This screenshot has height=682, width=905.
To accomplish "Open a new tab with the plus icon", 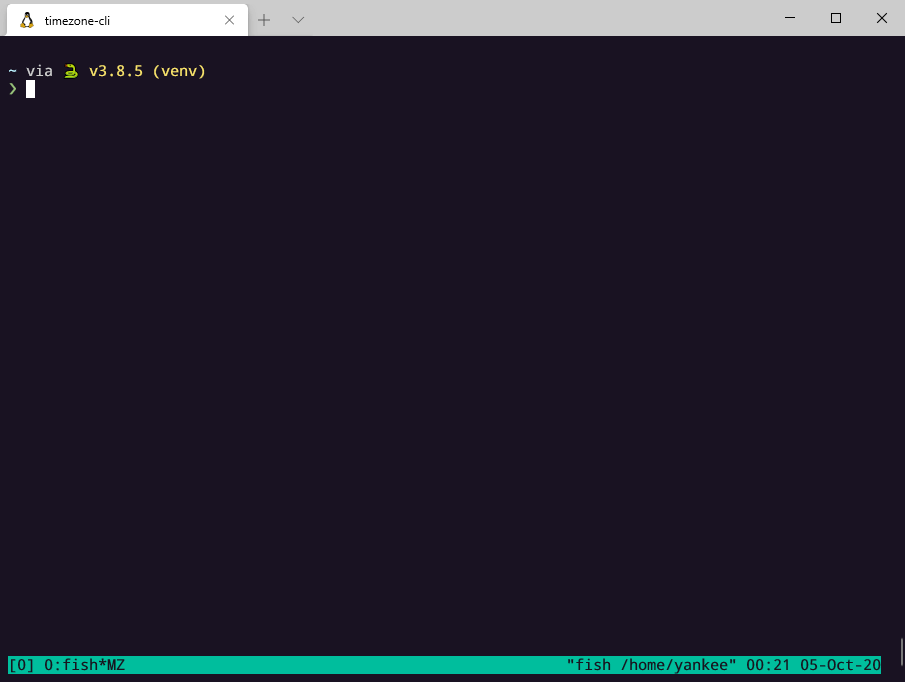I will point(263,18).
